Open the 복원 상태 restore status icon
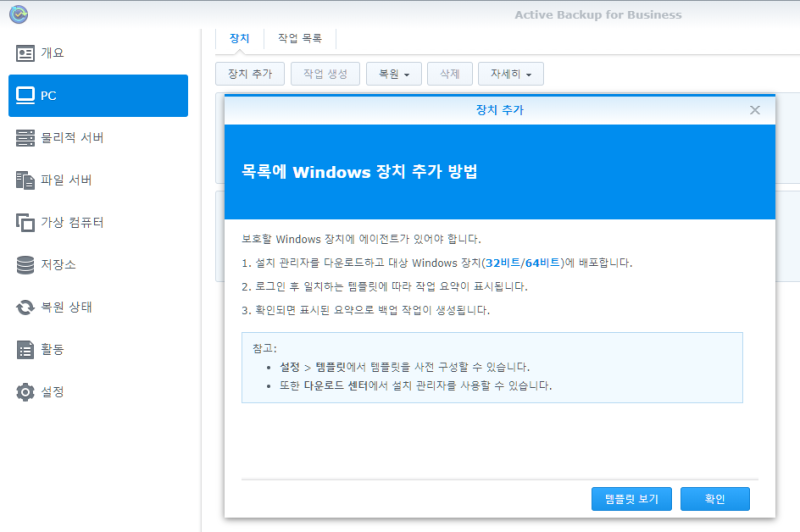This screenshot has height=532, width=800. pos(25,307)
